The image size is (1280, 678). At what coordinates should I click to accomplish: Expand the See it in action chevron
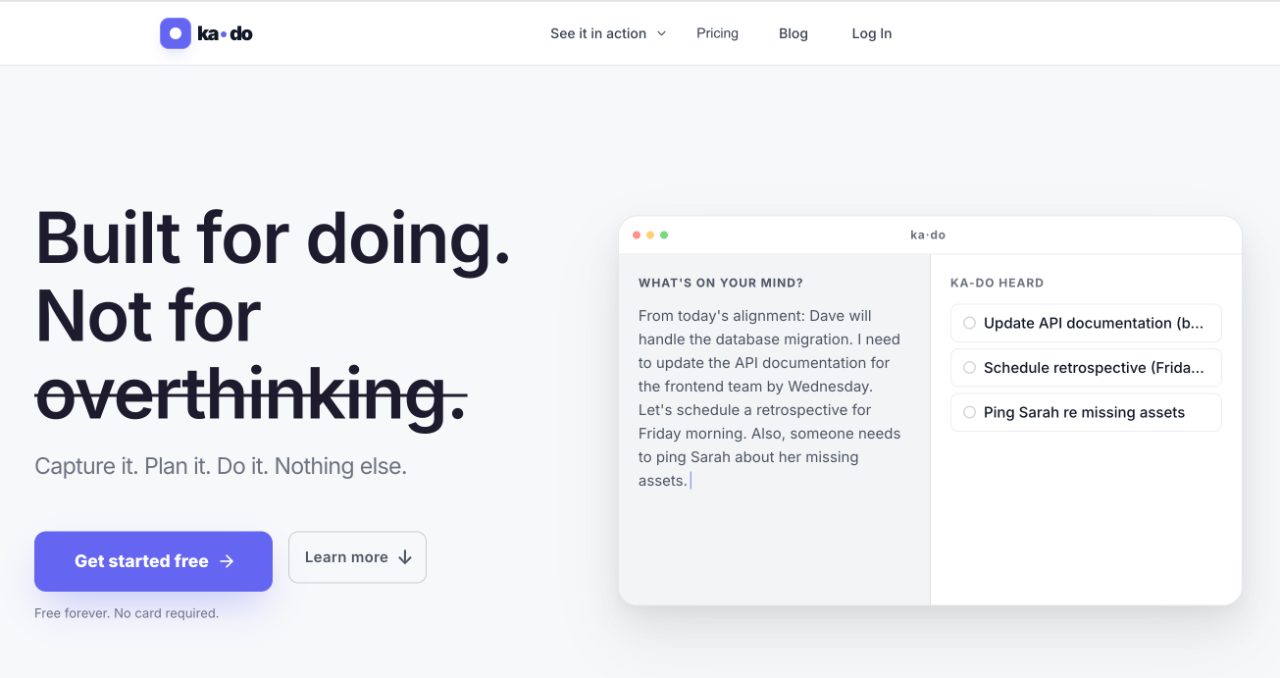tap(661, 33)
